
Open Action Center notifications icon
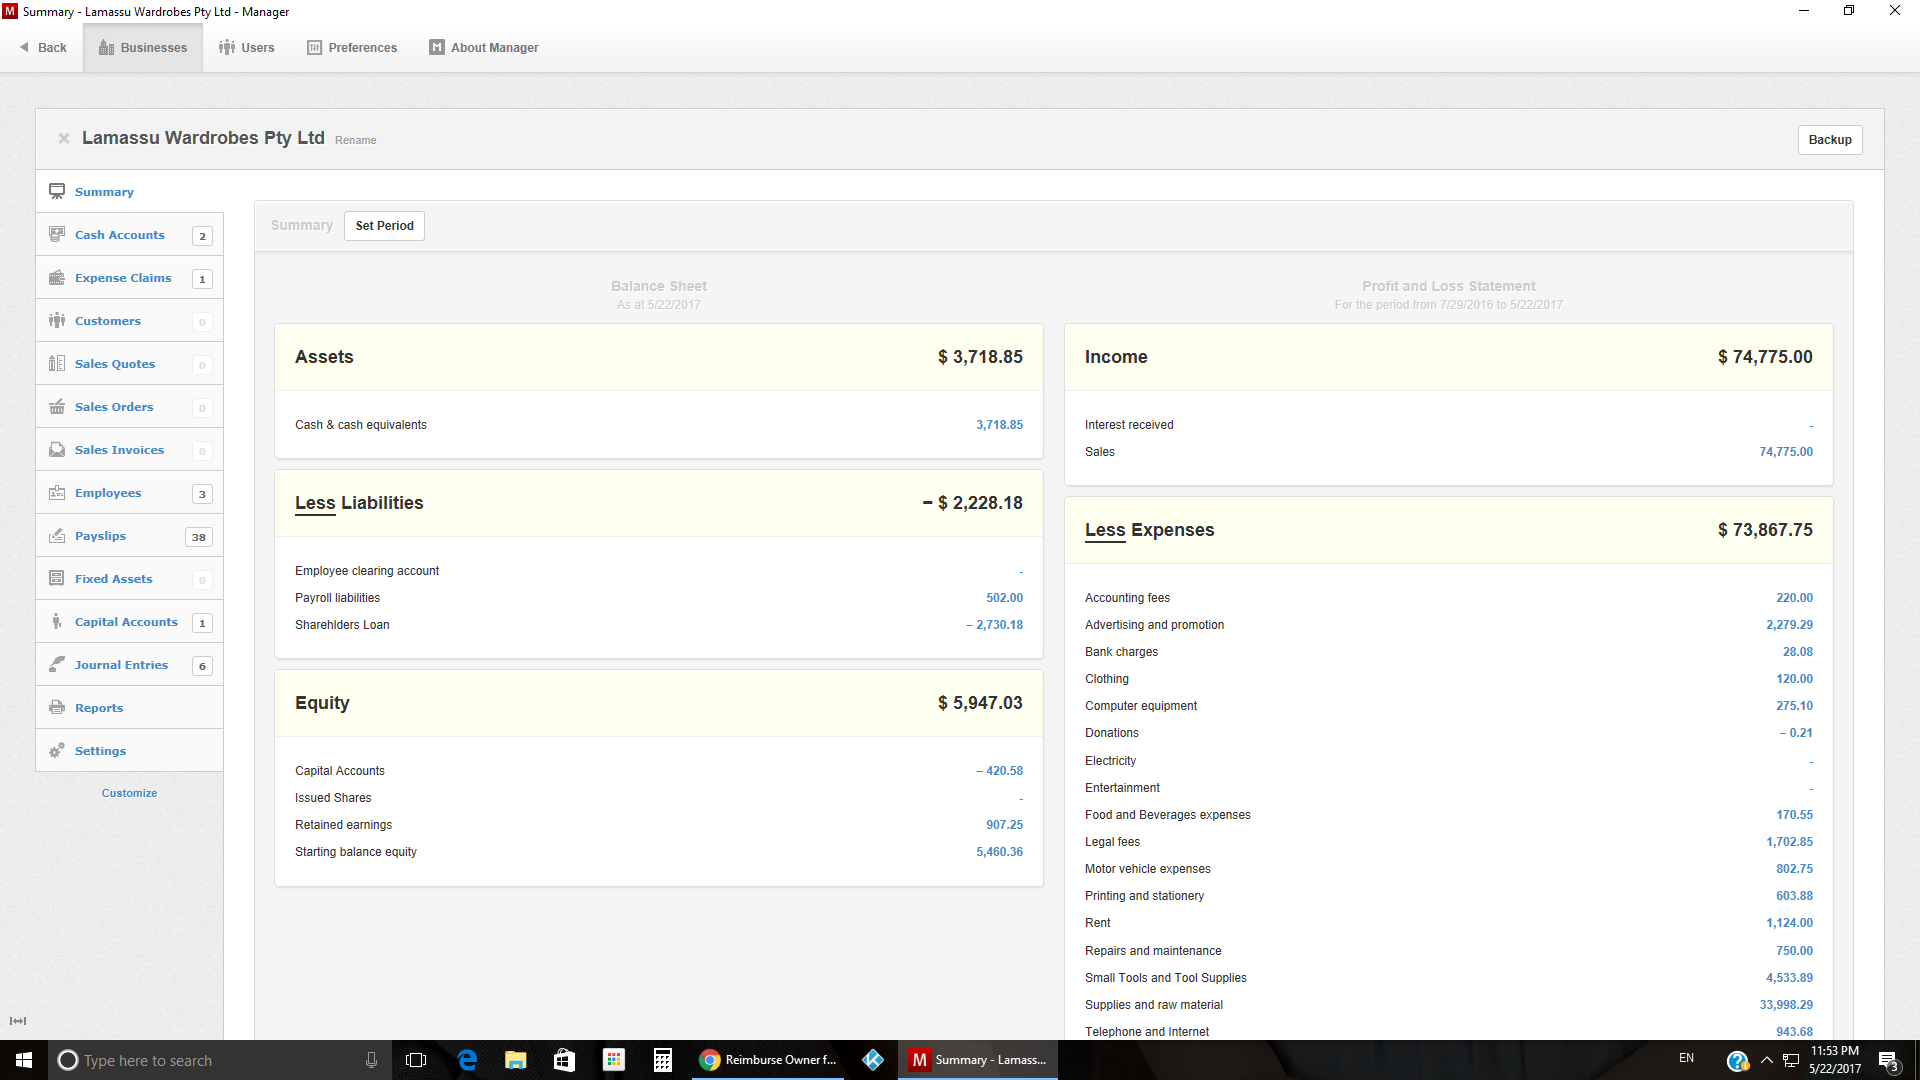point(1888,1061)
